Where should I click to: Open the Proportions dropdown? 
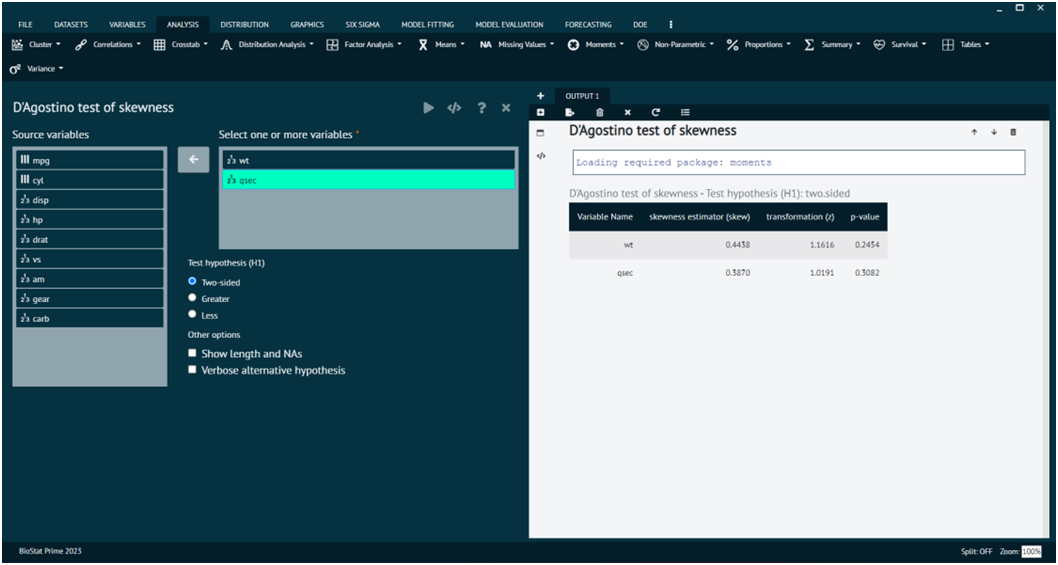760,45
